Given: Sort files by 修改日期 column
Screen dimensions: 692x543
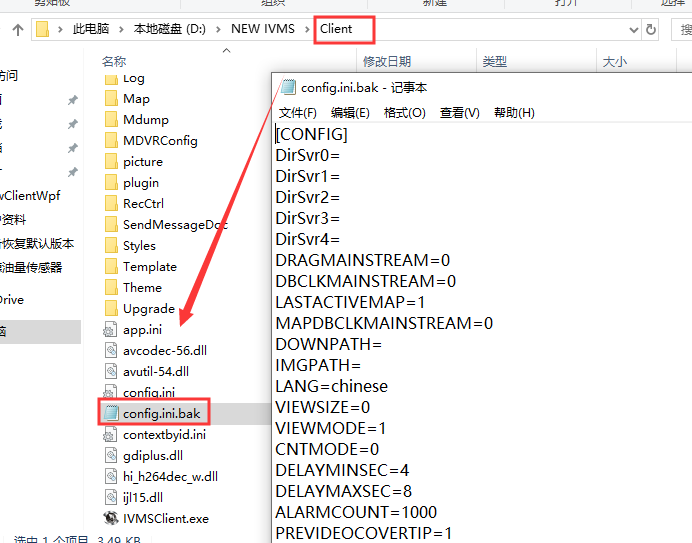Looking at the screenshot, I should (387, 61).
